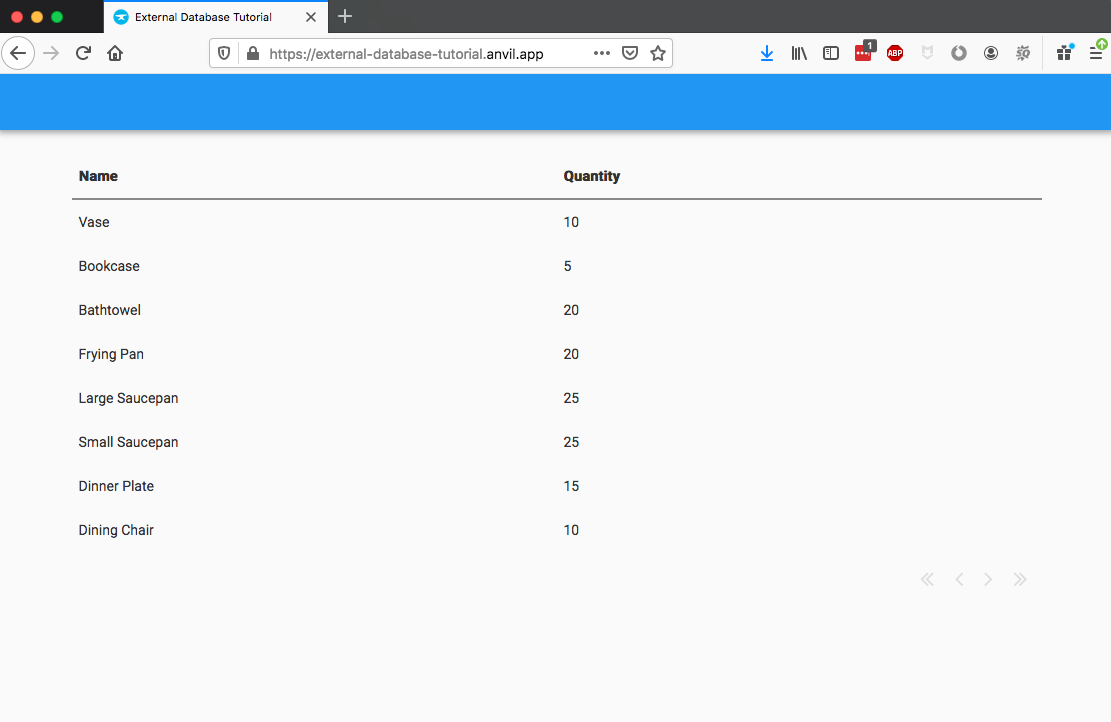The height and width of the screenshot is (722, 1111).
Task: Toggle the sidebar view icon
Action: click(831, 54)
